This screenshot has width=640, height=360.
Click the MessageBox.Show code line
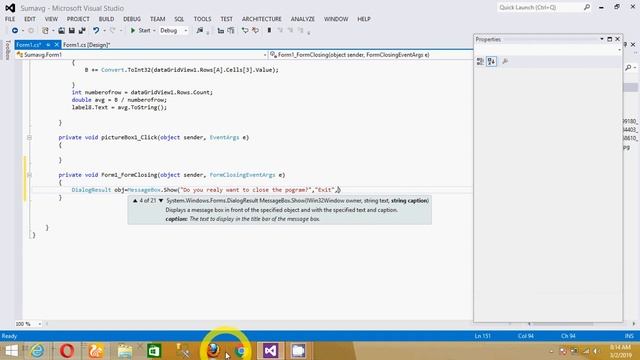click(206, 190)
